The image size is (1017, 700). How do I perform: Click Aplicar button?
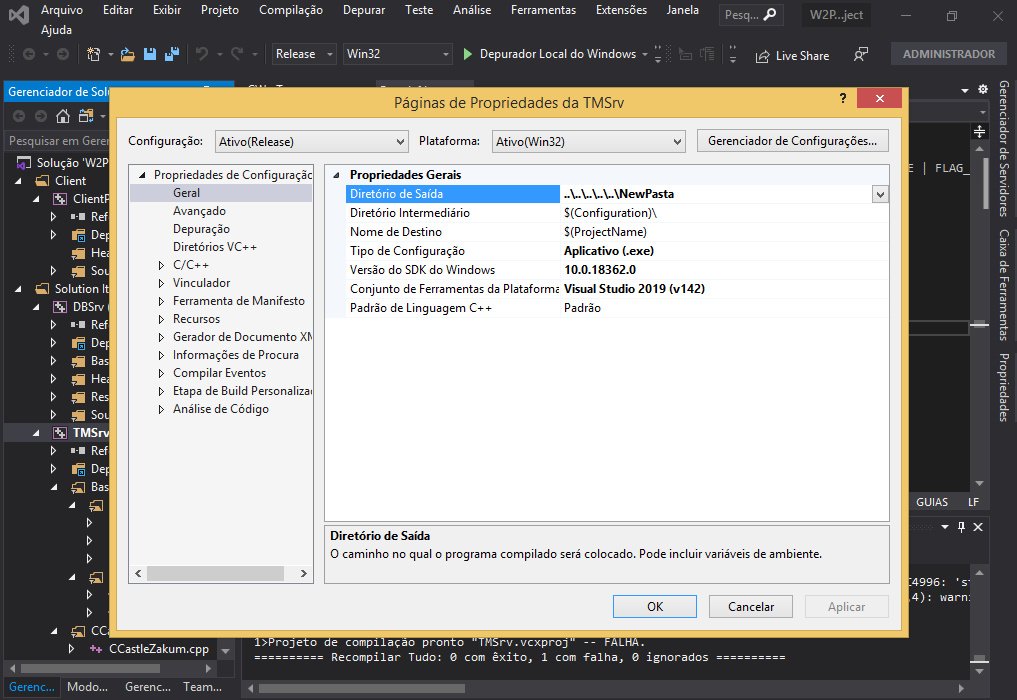[846, 607]
